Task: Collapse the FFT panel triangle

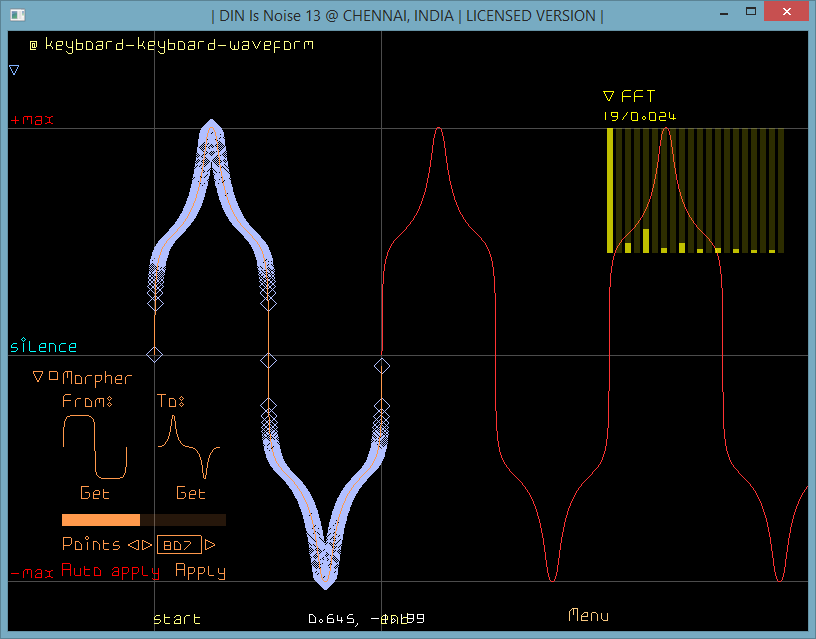Action: point(608,97)
